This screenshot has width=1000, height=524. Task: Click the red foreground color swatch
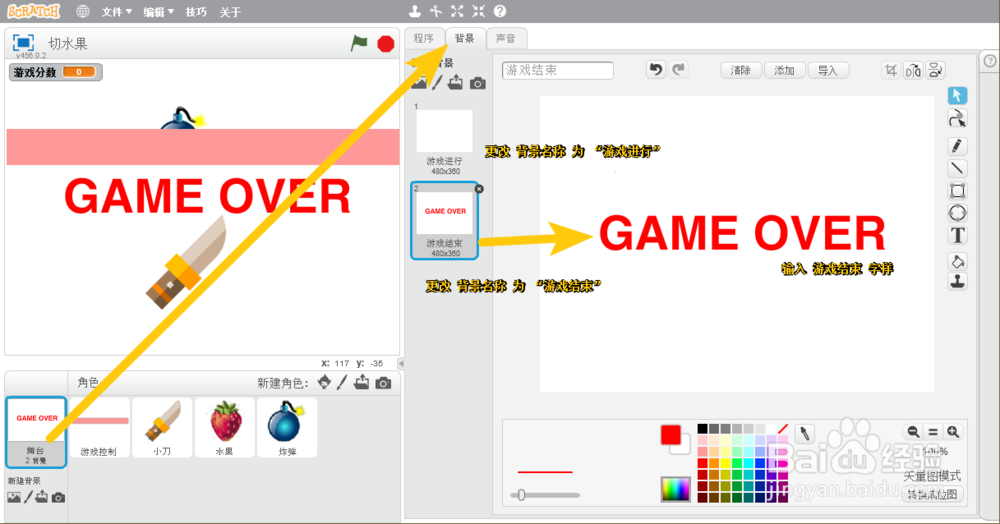point(670,435)
